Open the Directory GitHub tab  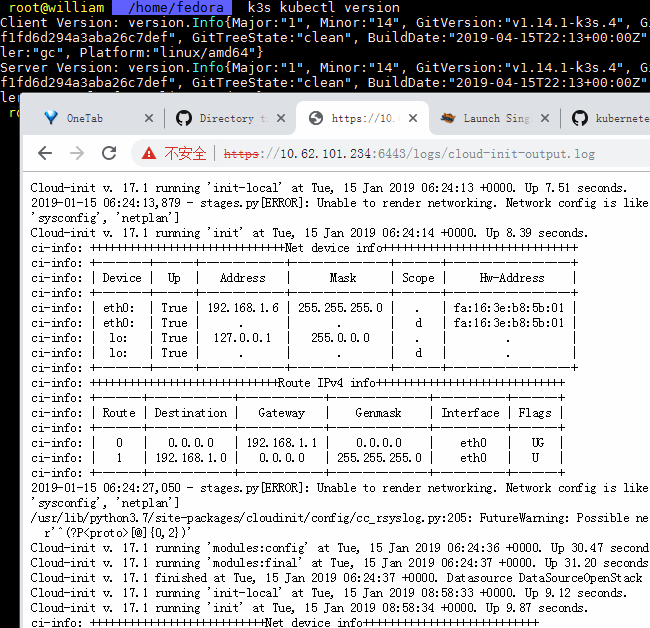pos(230,118)
